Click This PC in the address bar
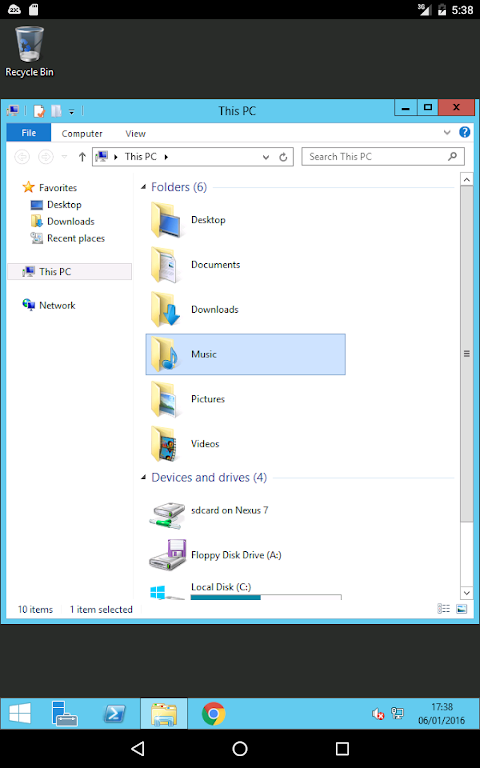Image resolution: width=480 pixels, height=768 pixels. [x=140, y=157]
